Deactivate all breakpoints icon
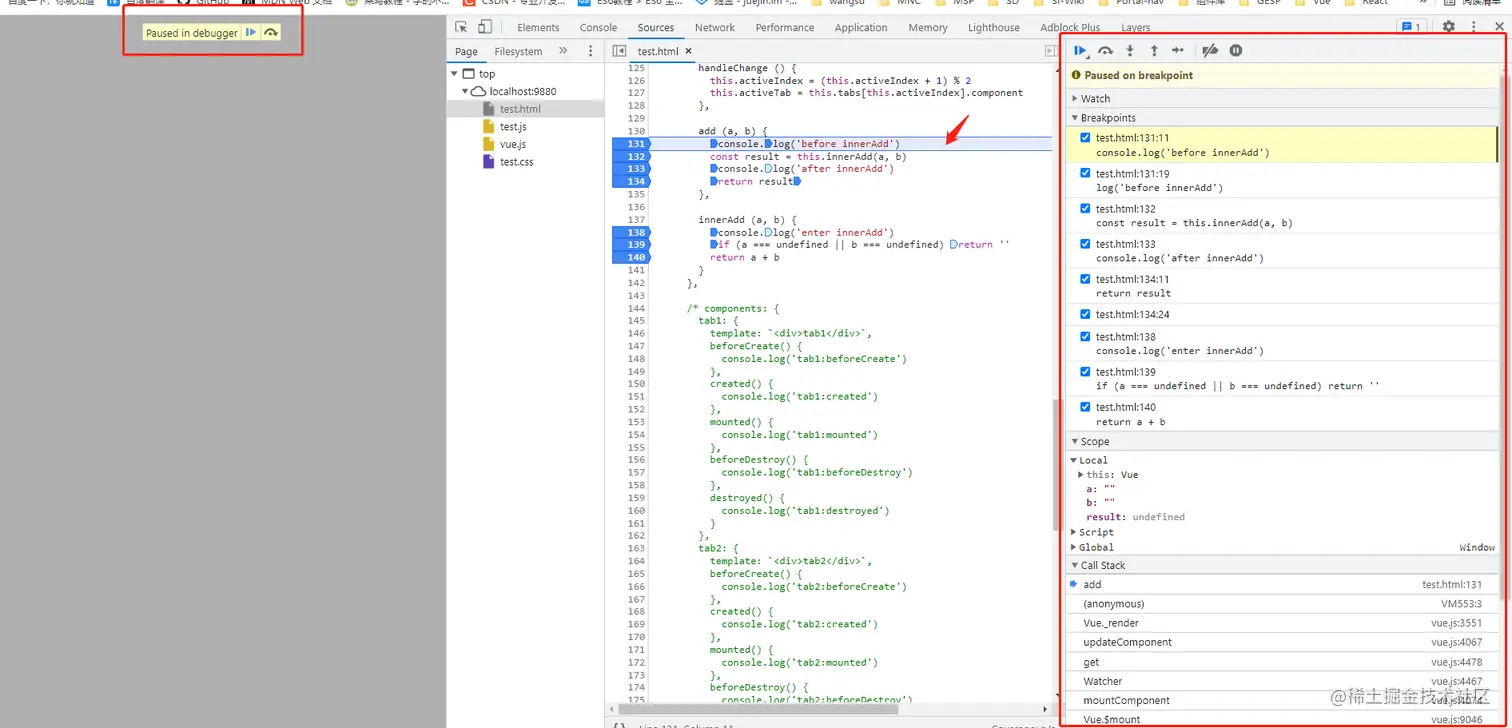Screen dimensions: 1512x728 pos(1210,51)
